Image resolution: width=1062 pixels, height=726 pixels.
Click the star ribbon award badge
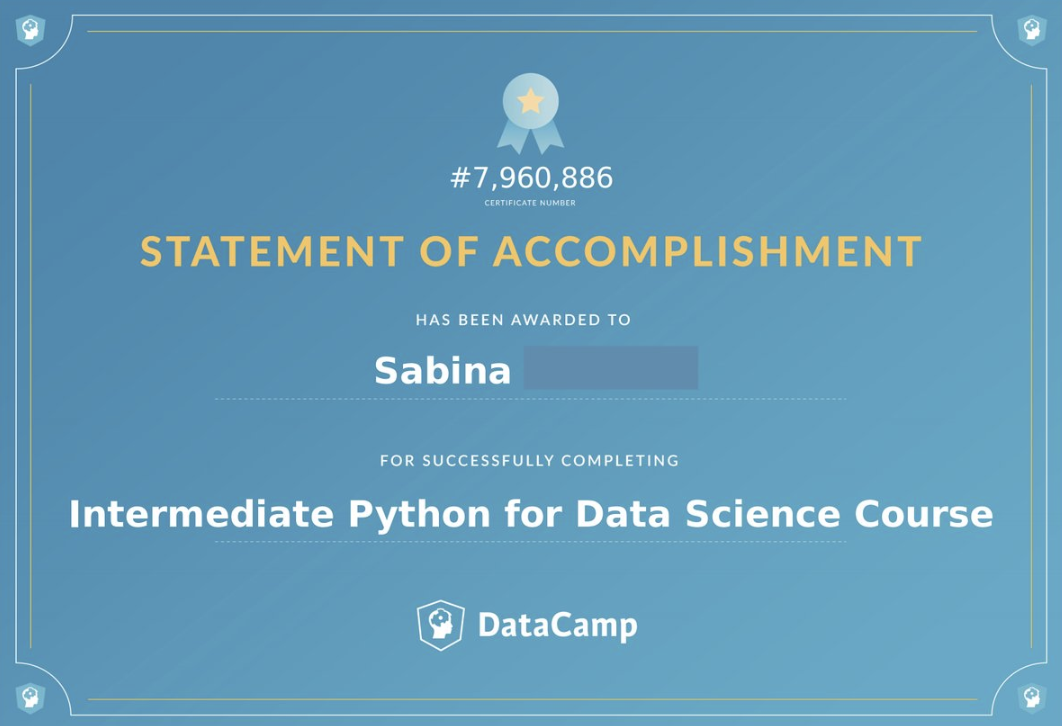coord(530,113)
